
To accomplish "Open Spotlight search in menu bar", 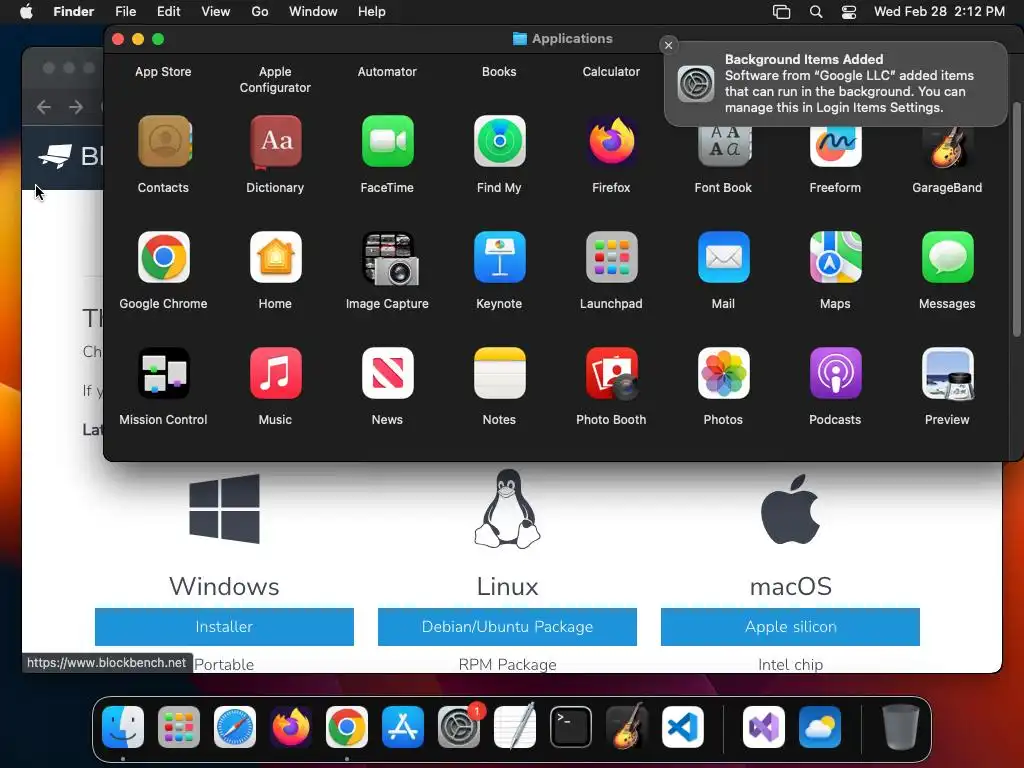I will [x=816, y=12].
